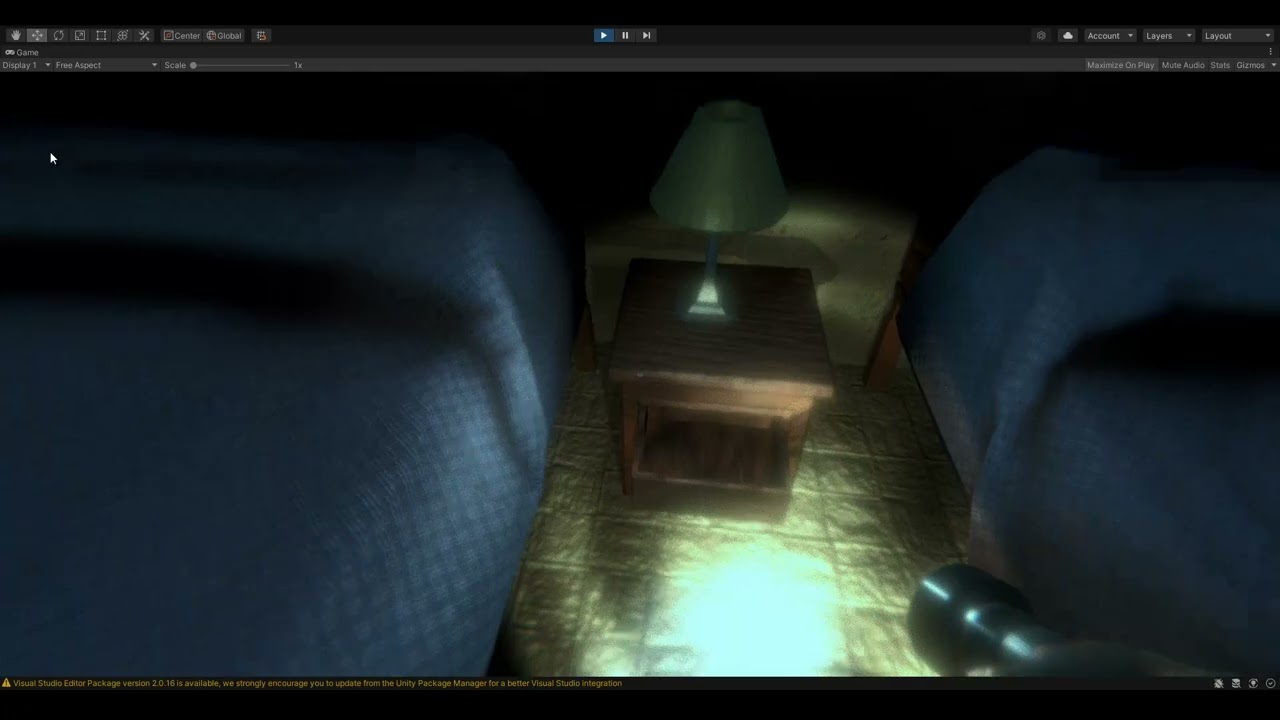Screen dimensions: 1280x720
Task: Toggle Mute Audio
Action: click(1183, 65)
